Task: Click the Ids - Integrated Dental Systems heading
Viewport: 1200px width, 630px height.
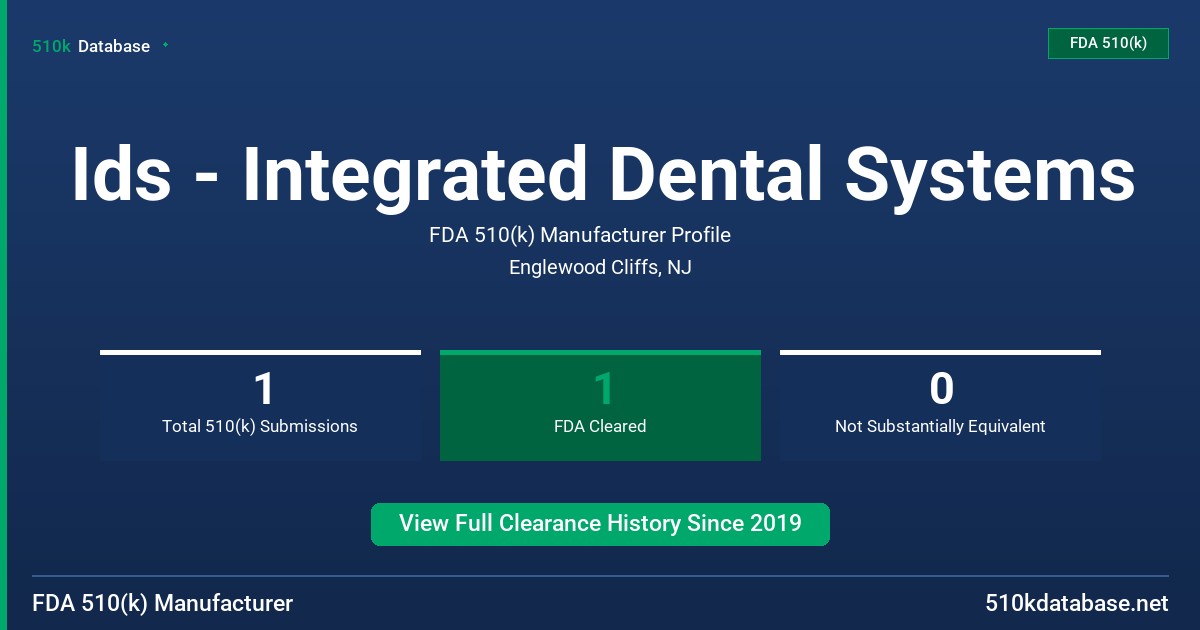Action: (x=603, y=174)
